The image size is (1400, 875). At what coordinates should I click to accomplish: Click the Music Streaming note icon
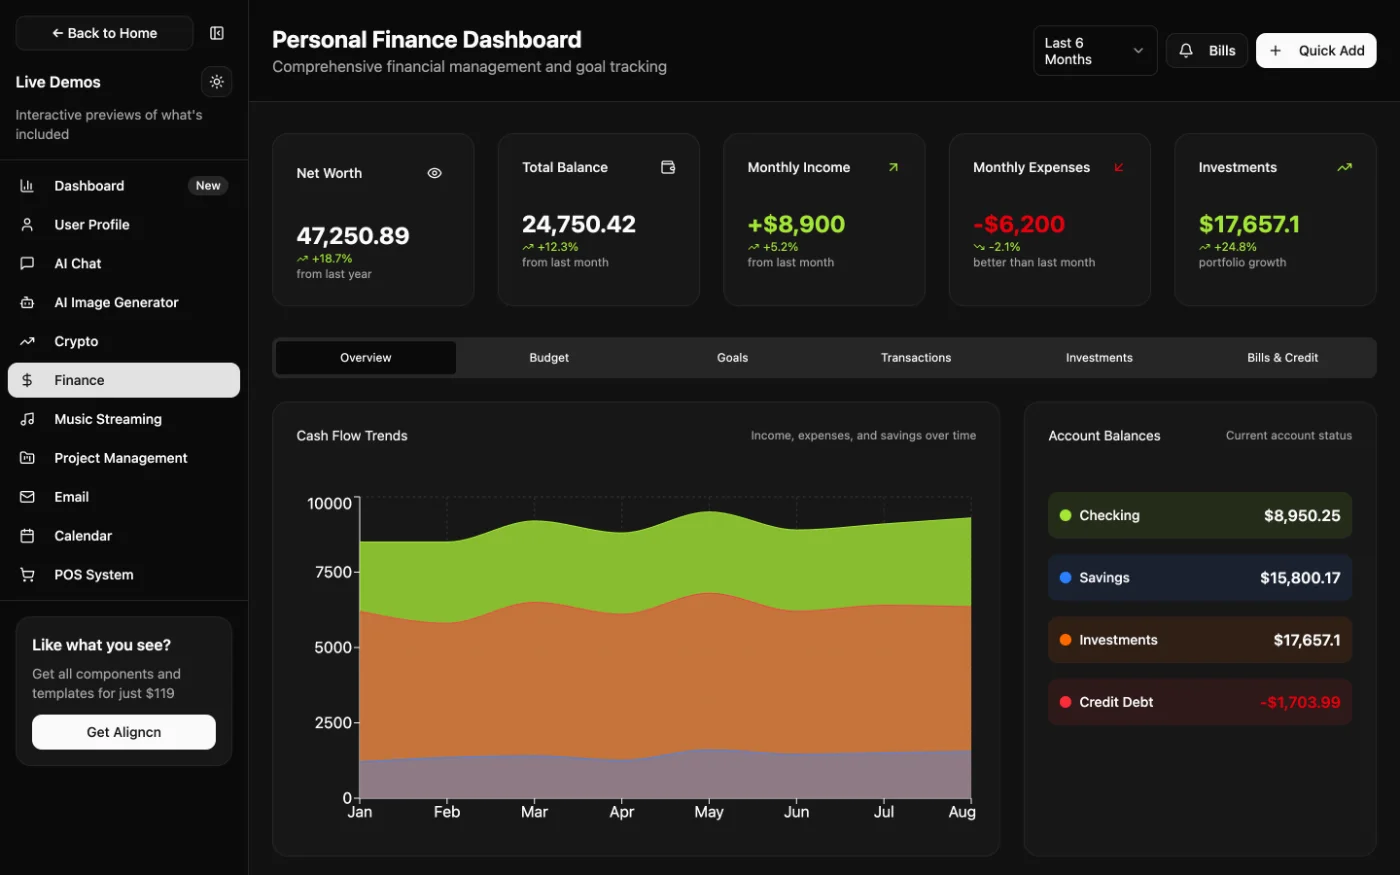(27, 419)
